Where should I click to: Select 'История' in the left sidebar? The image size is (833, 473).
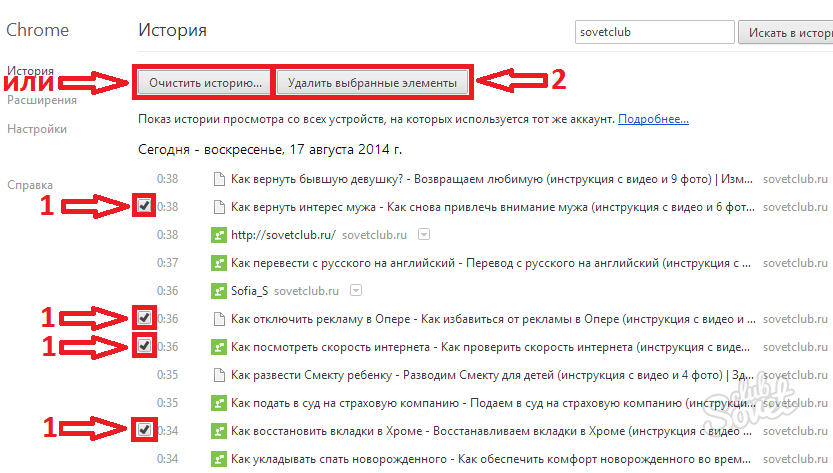coord(30,71)
